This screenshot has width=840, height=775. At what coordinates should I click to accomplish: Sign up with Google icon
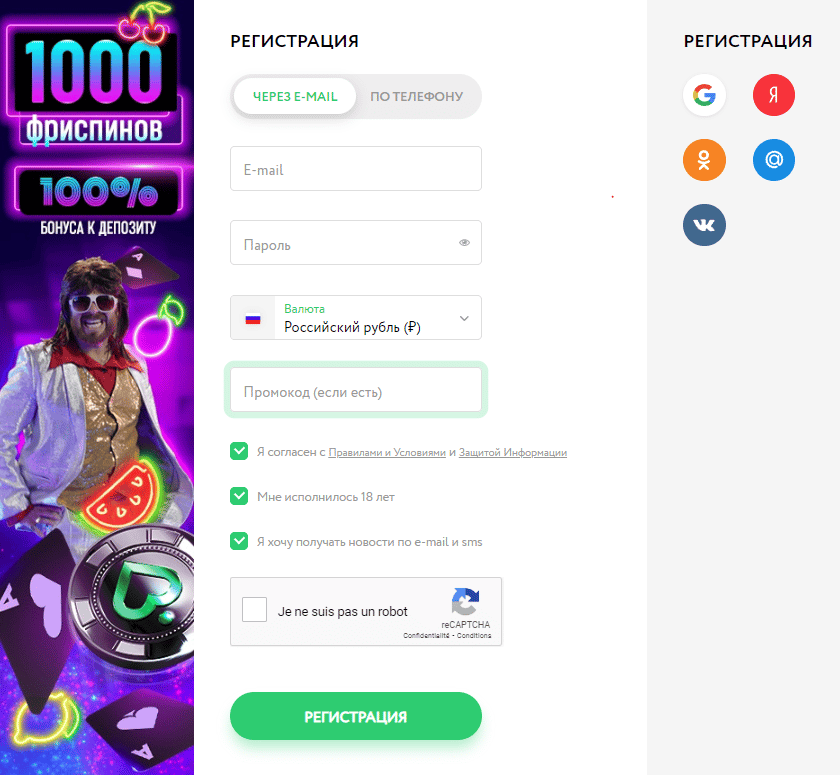click(x=704, y=95)
